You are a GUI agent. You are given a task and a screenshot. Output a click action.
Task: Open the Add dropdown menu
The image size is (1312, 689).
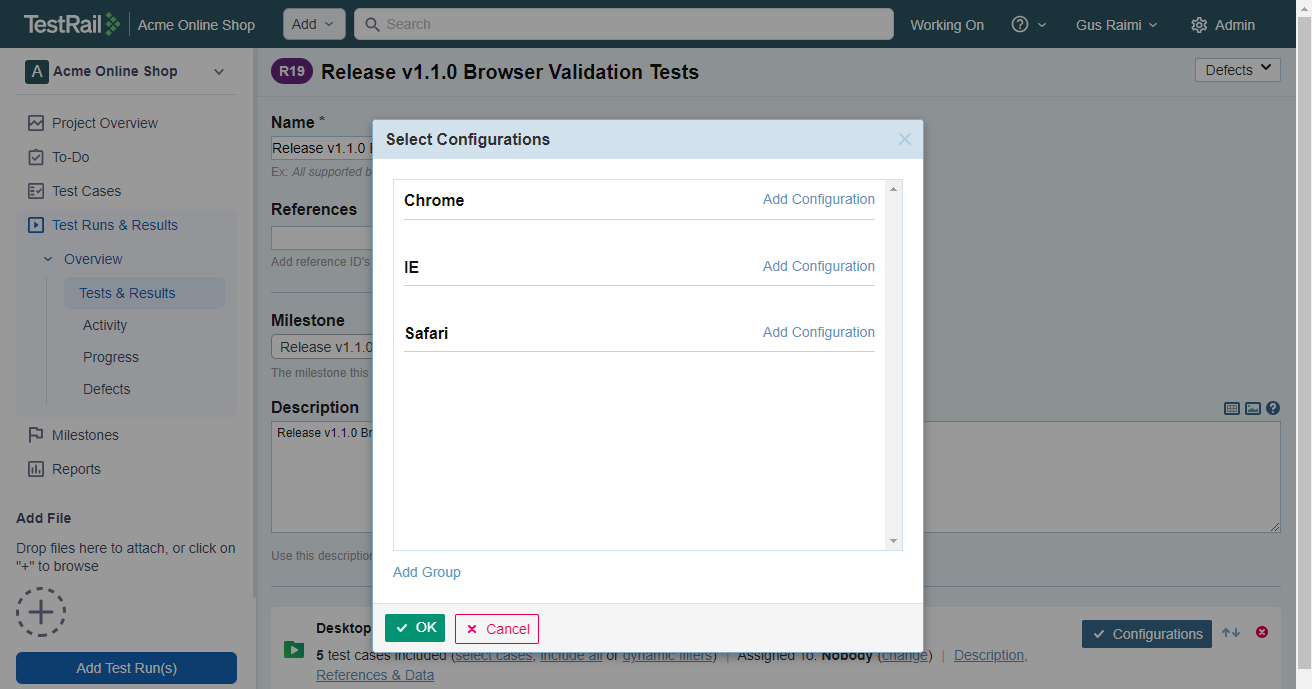click(314, 24)
